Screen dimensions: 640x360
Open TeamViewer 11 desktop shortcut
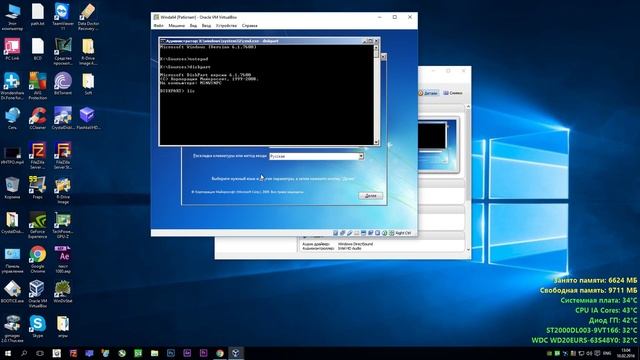[63, 16]
